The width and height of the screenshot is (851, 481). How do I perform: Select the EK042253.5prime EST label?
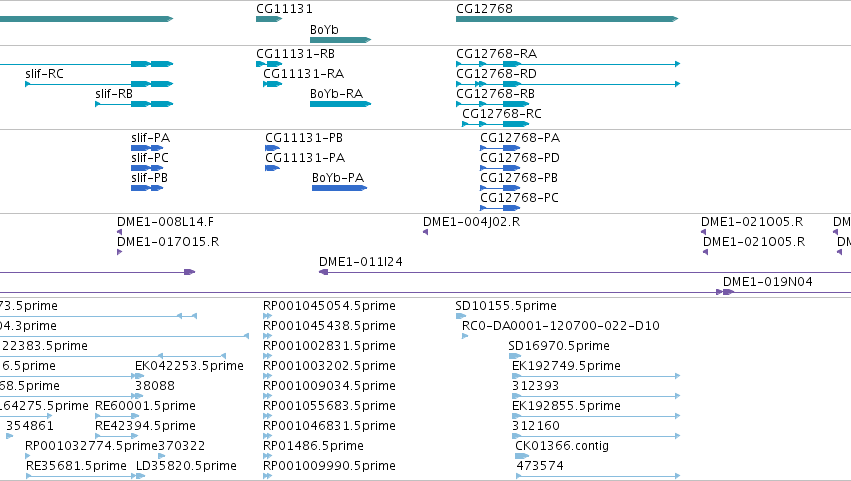tap(189, 366)
